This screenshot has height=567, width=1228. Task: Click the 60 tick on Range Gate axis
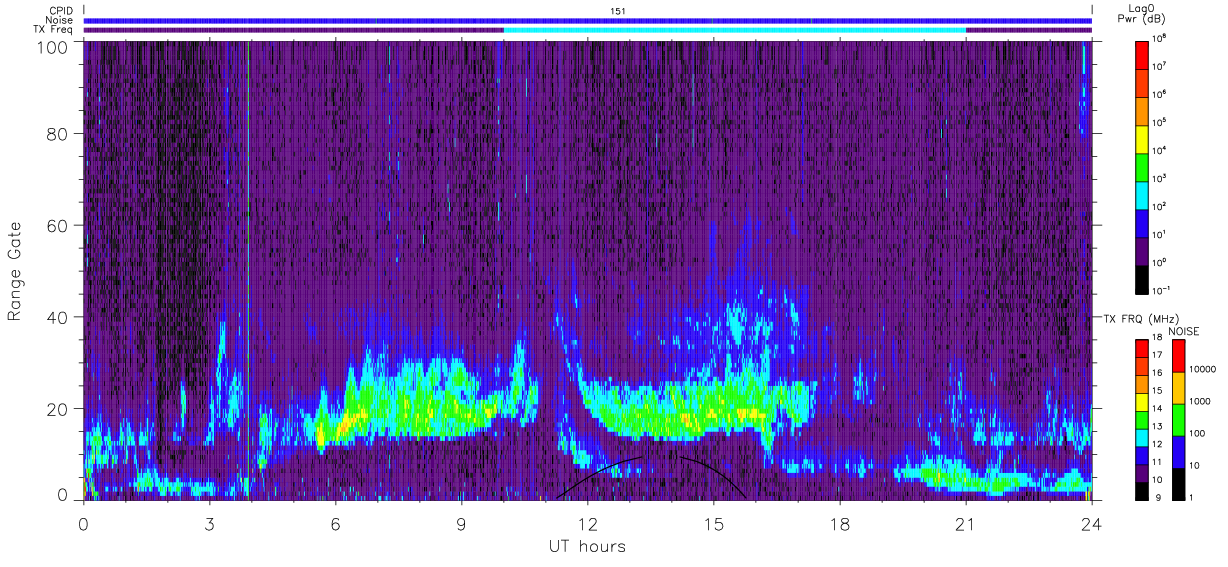(x=55, y=227)
